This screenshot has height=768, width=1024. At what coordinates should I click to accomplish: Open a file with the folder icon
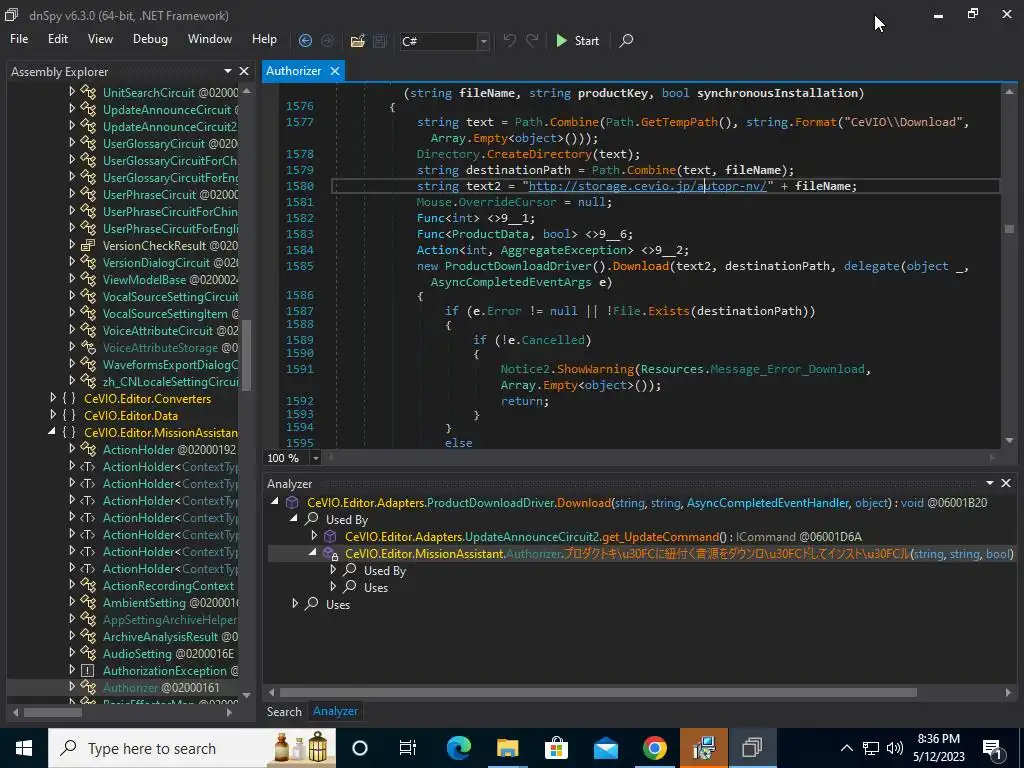(x=357, y=40)
